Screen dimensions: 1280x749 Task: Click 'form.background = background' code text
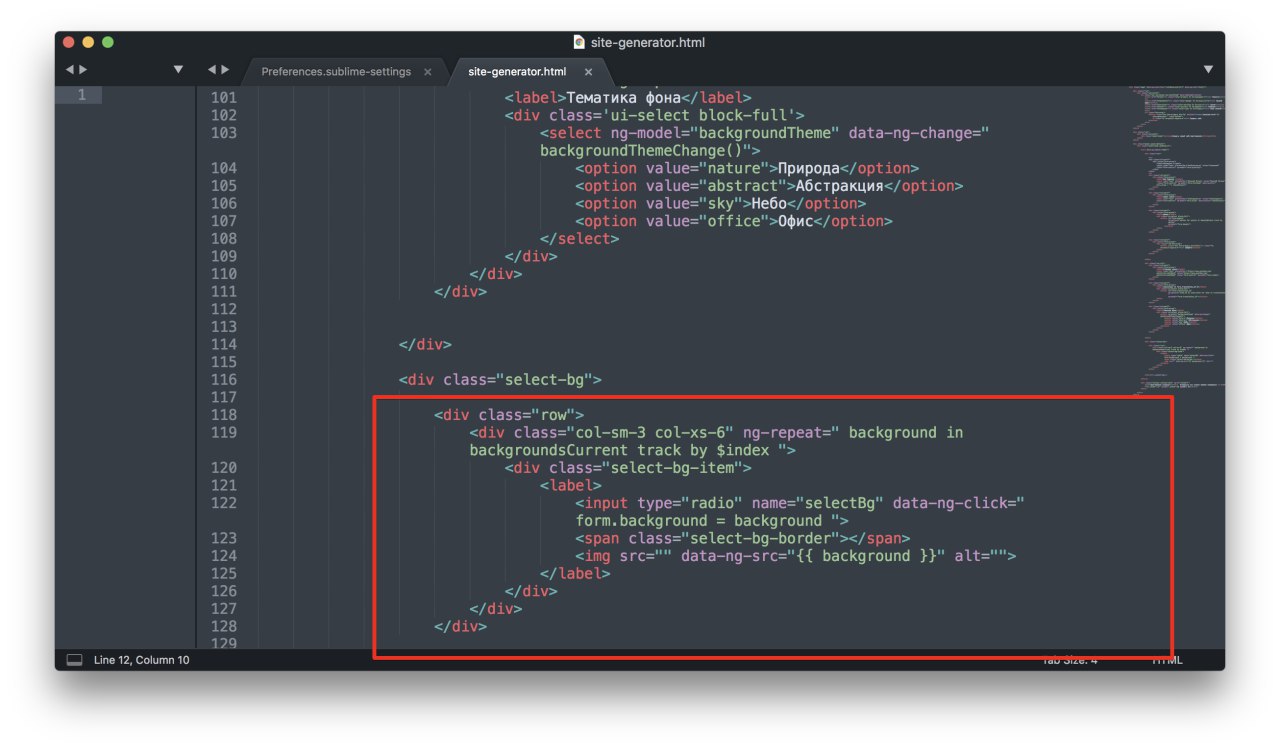699,521
